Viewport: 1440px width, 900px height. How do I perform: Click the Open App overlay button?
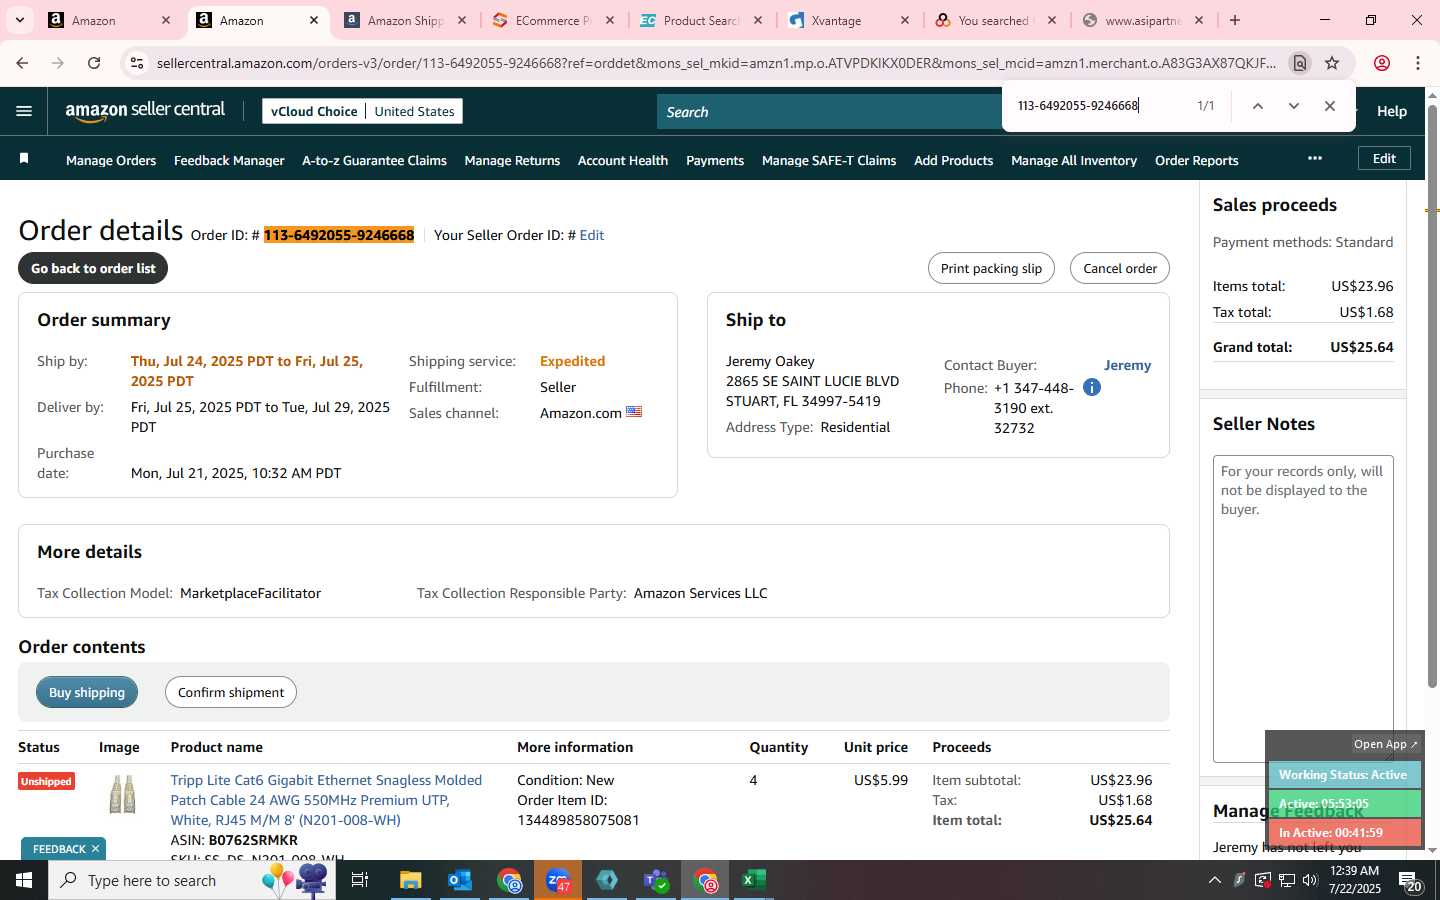(1385, 744)
